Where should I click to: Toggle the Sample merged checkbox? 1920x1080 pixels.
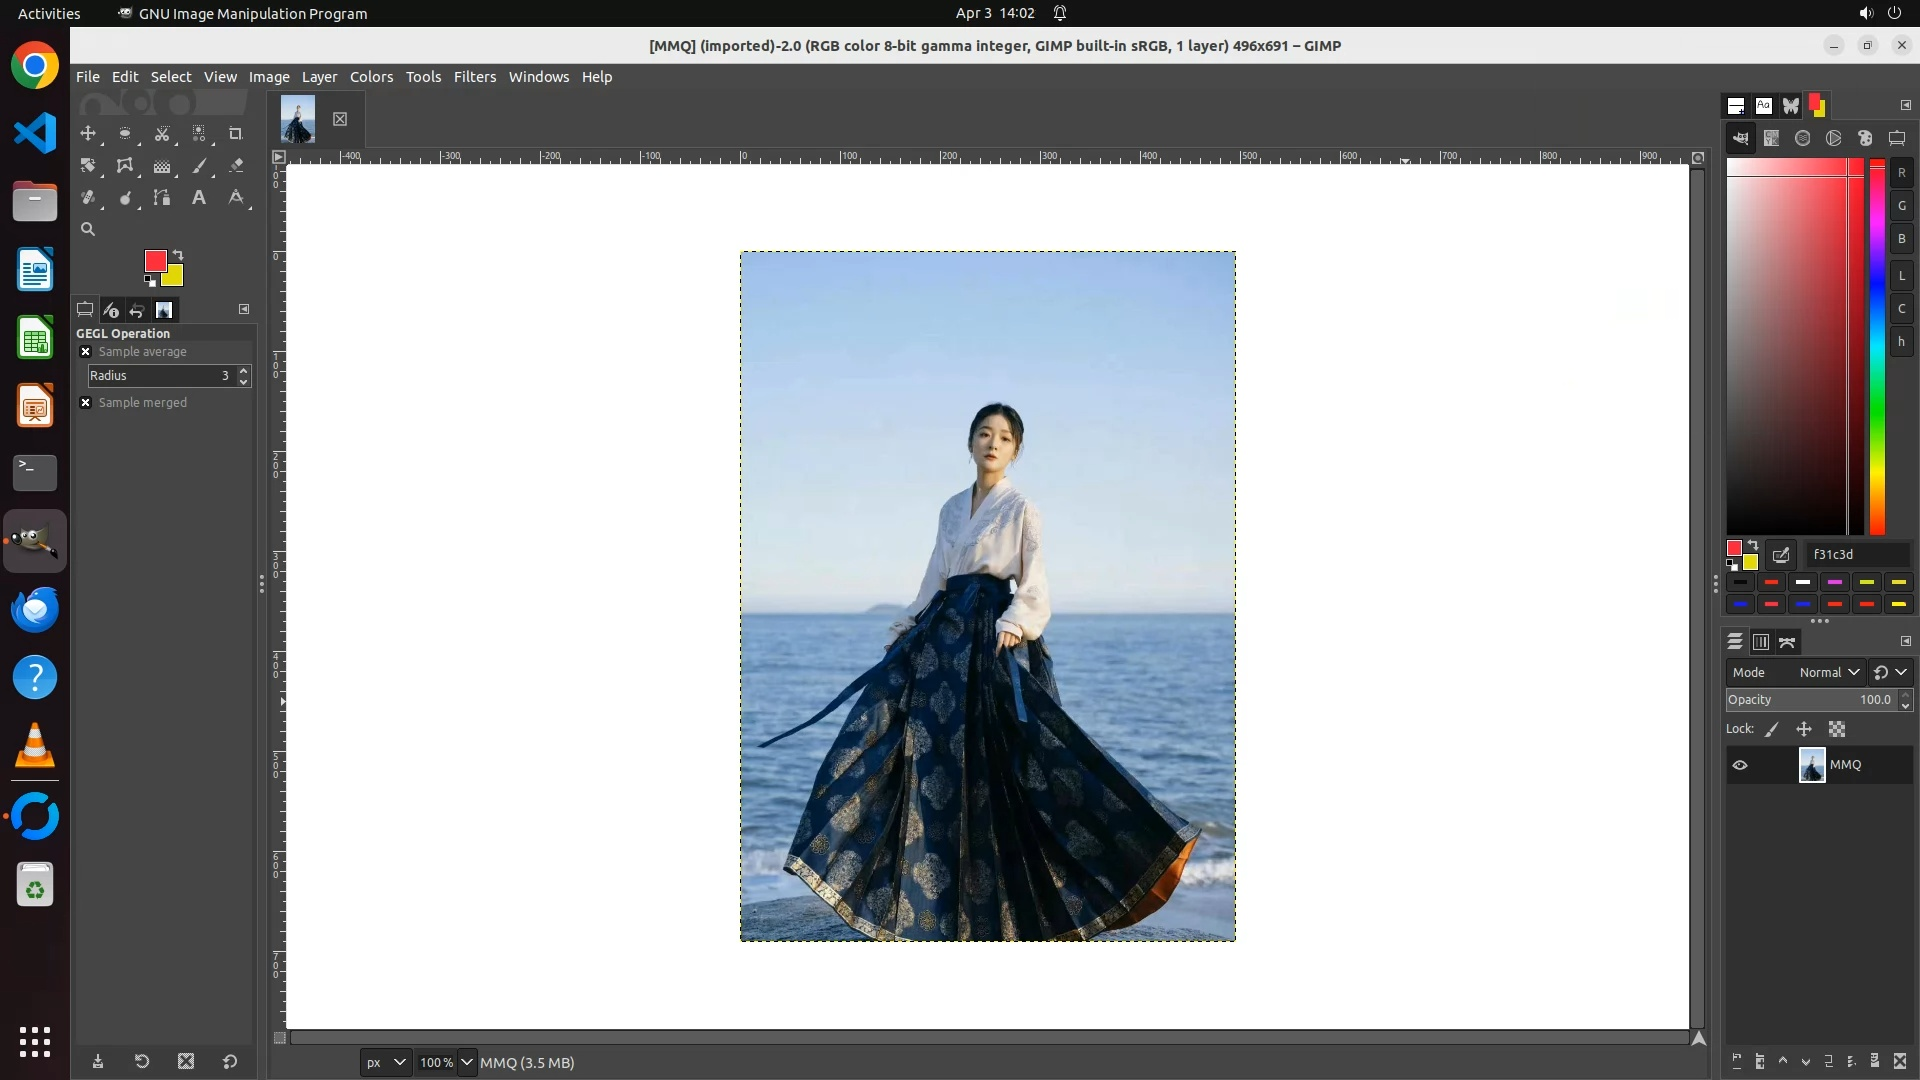click(x=86, y=403)
